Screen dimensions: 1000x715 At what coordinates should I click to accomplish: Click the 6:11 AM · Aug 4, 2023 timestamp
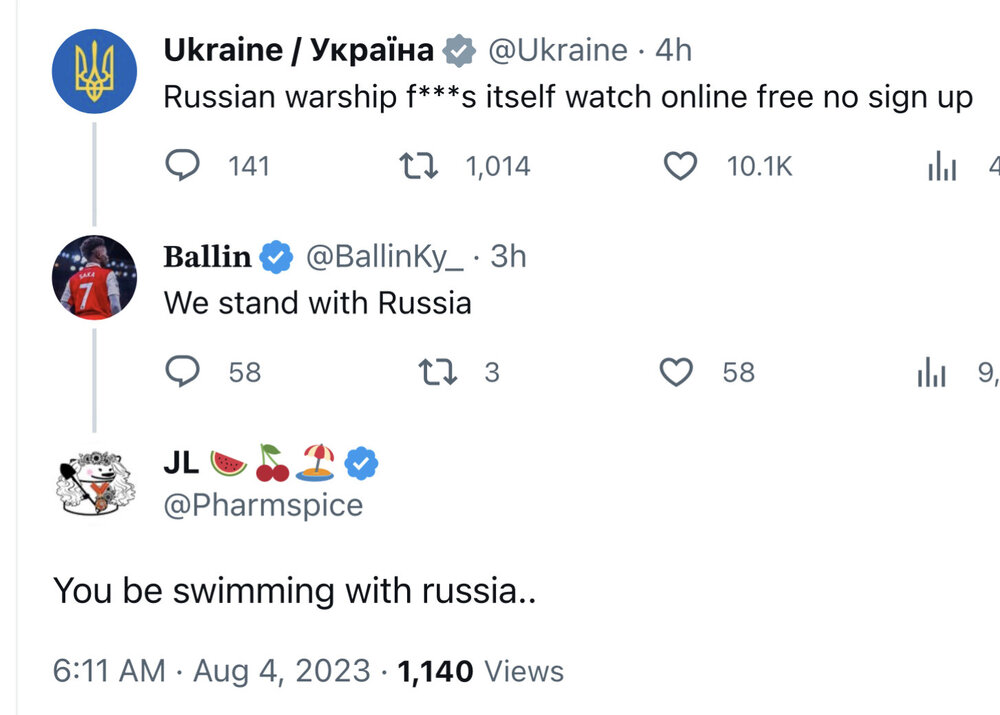tap(211, 670)
